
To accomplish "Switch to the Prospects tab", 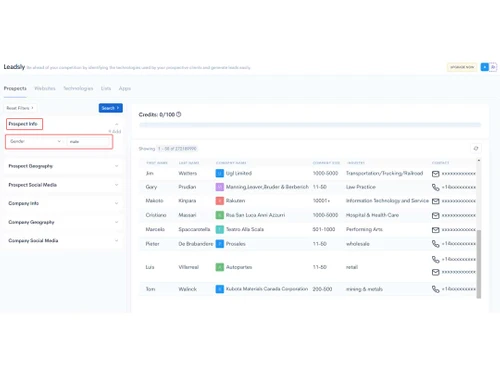I will pos(15,88).
